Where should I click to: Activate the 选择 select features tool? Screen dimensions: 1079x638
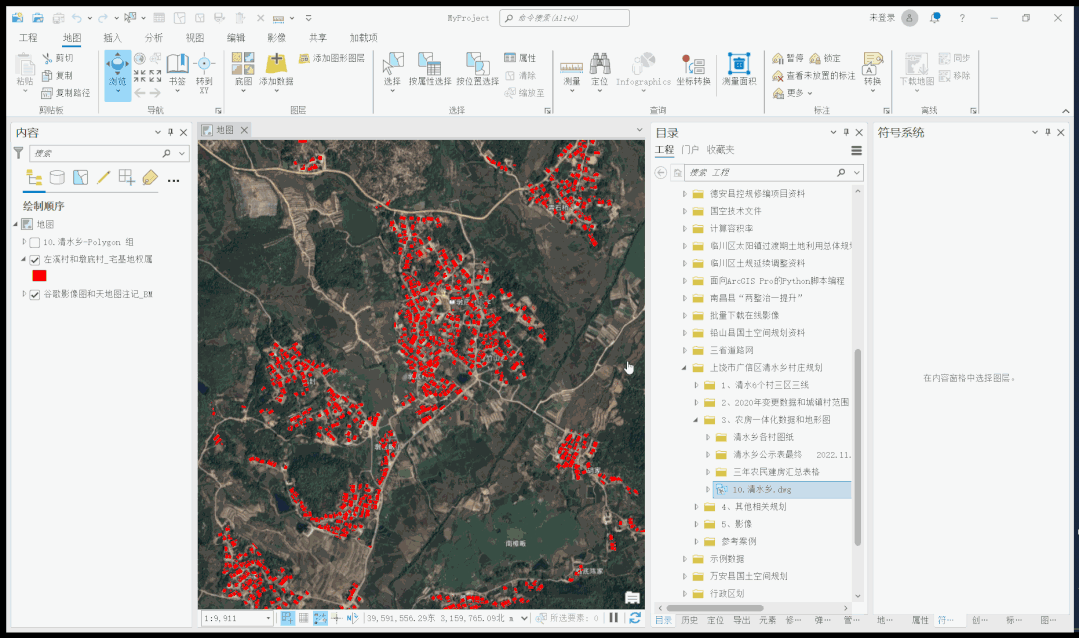(392, 70)
